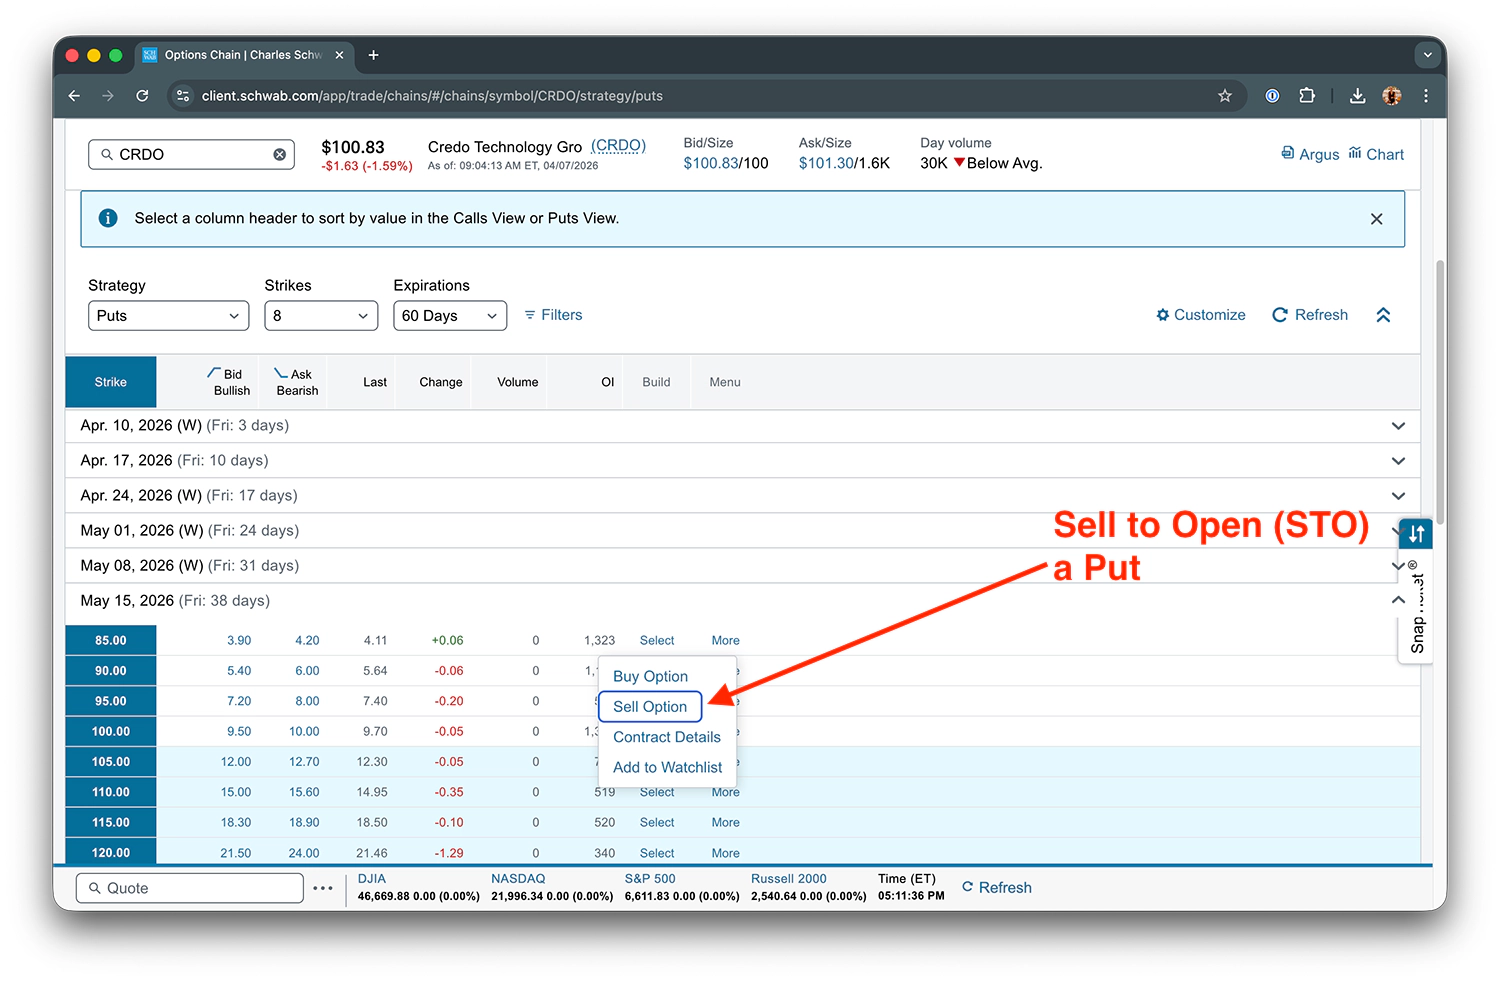Choose Sell Option from the menu
Image resolution: width=1500 pixels, height=981 pixels.
[x=650, y=707]
